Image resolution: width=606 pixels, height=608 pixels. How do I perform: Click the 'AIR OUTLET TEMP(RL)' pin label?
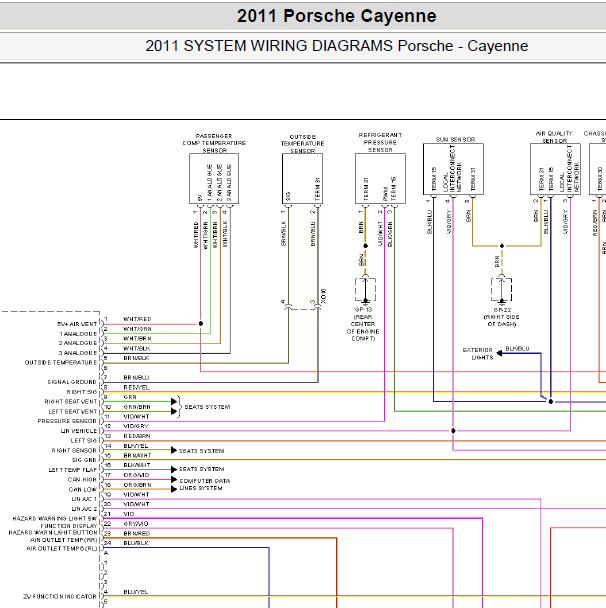click(x=62, y=549)
